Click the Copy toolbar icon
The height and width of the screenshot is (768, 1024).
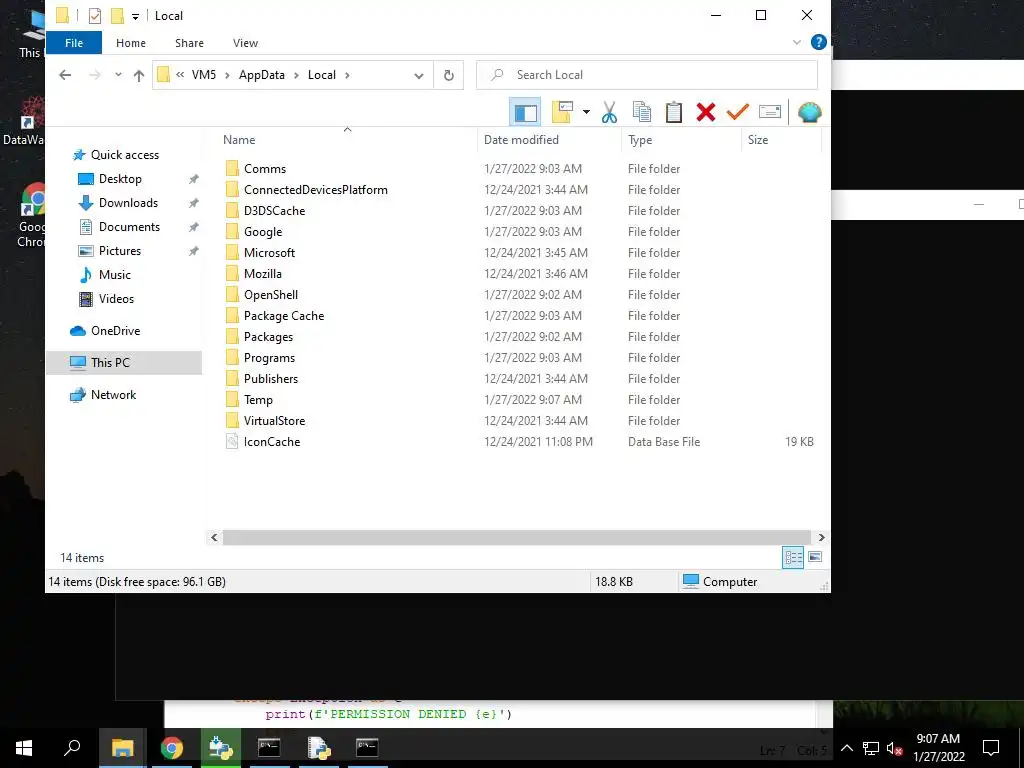[641, 112]
